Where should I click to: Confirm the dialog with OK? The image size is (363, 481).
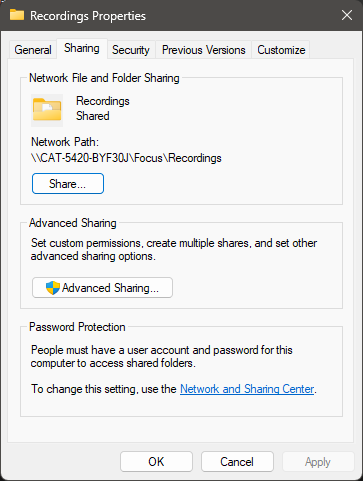156,462
